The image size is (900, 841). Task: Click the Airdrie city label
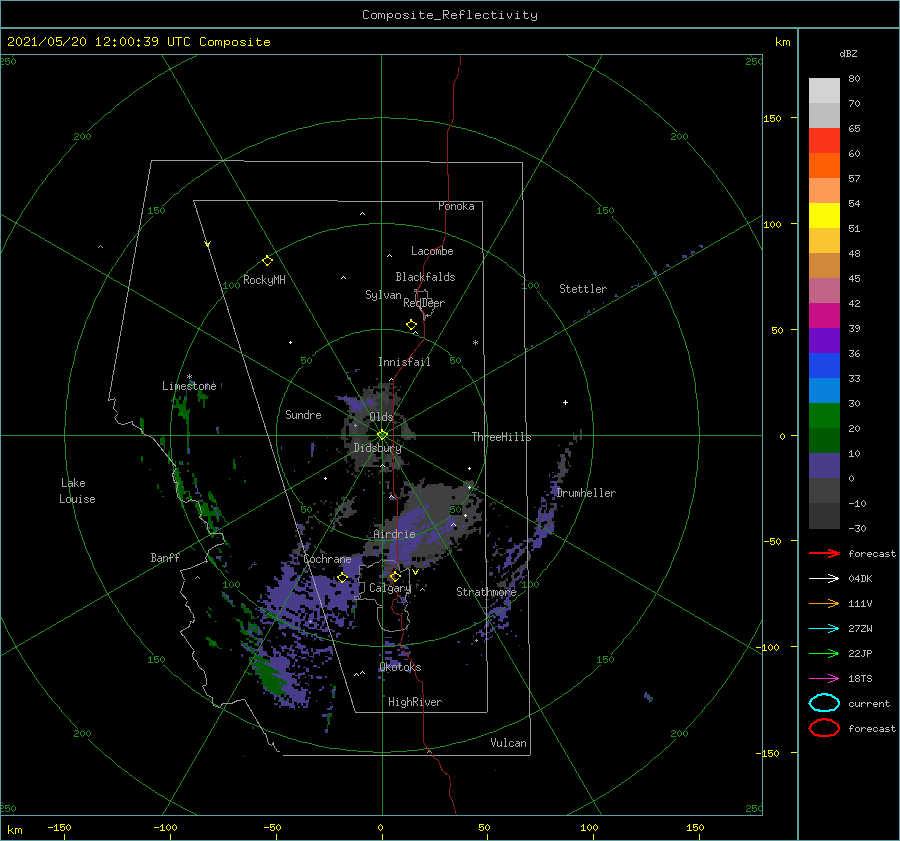pyautogui.click(x=394, y=534)
